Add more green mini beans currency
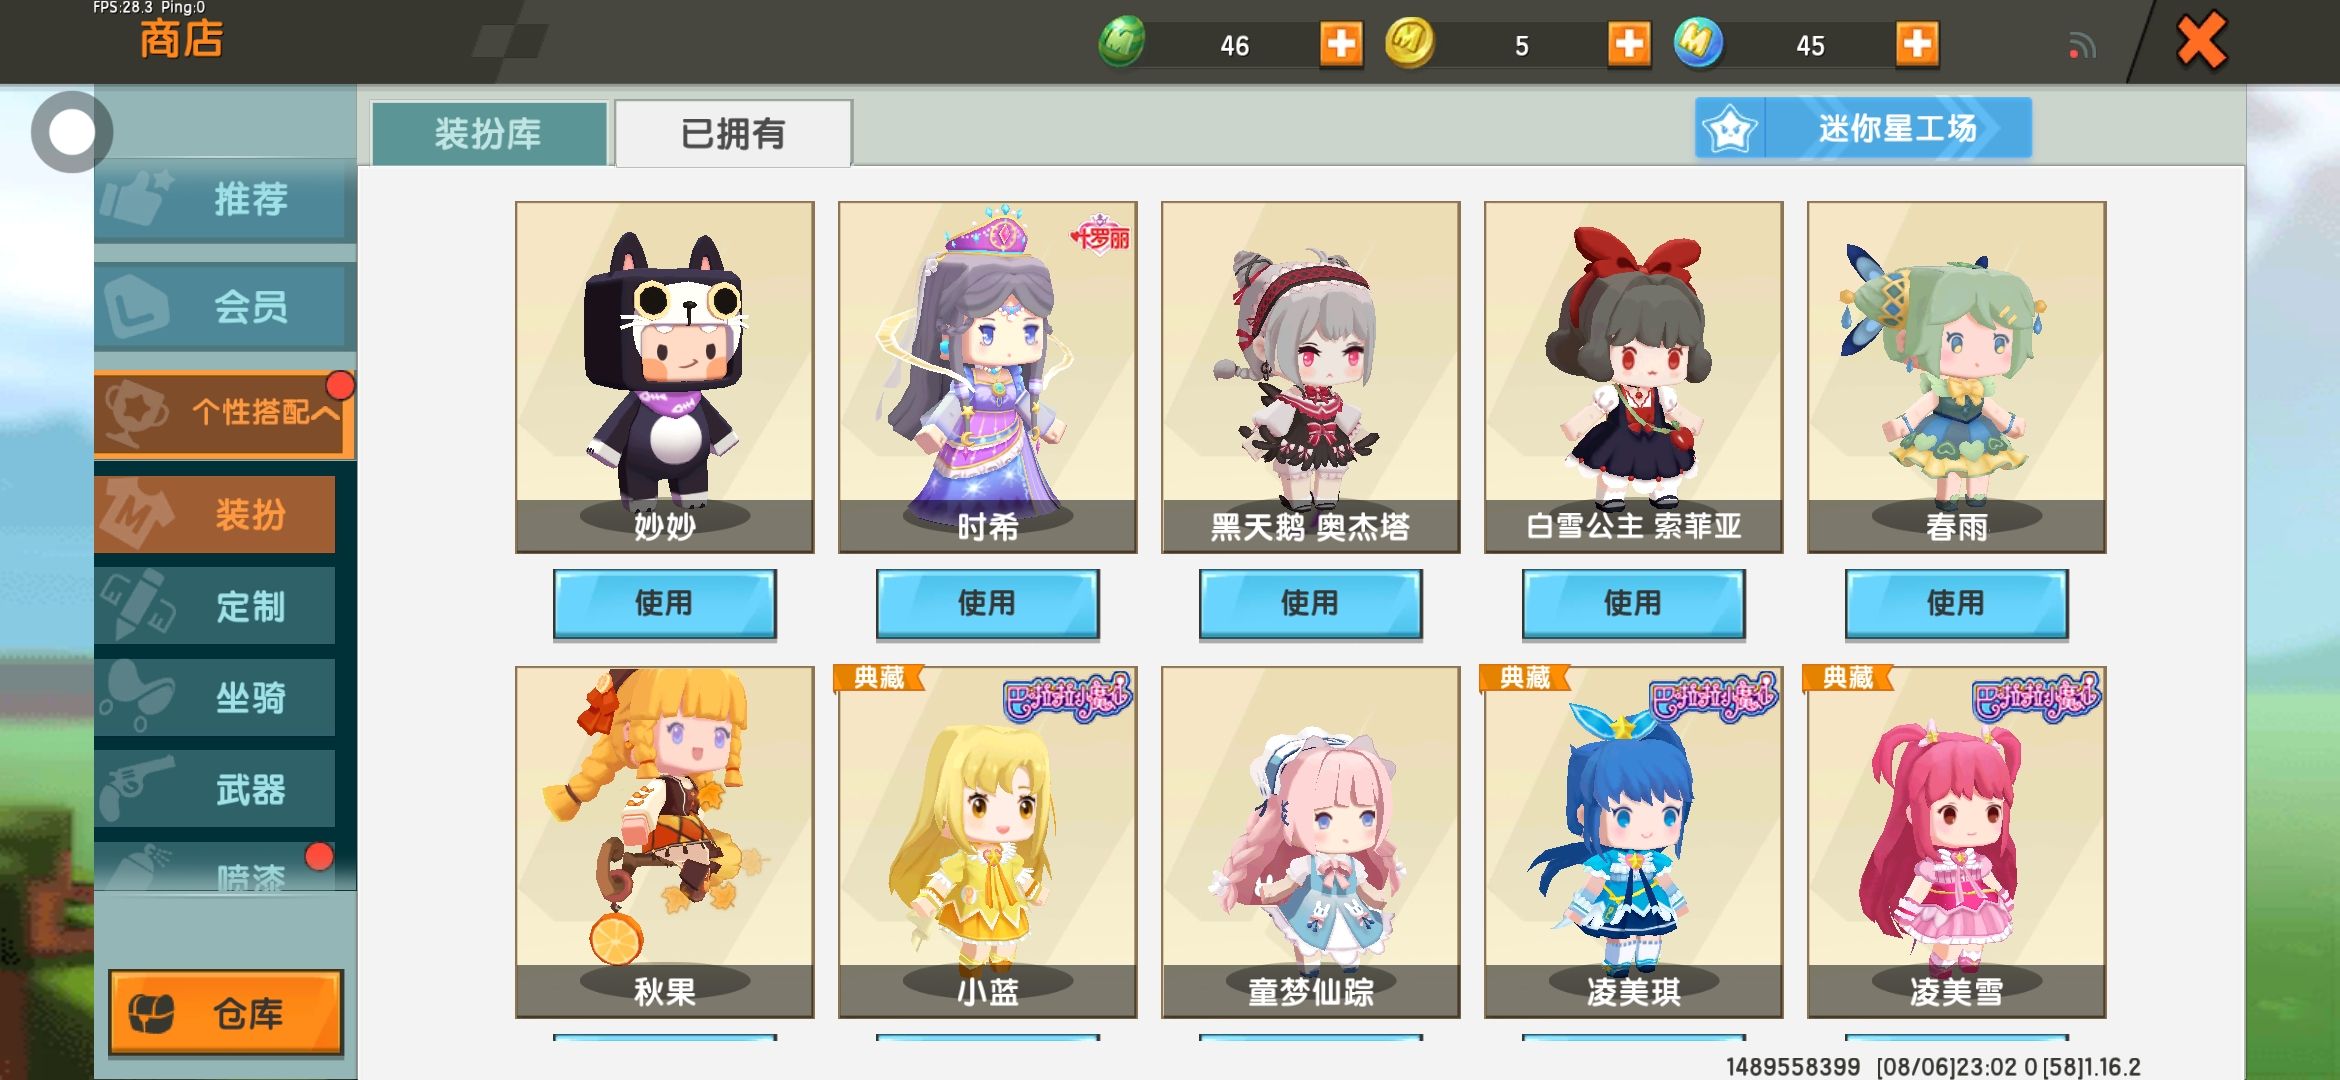 1341,44
